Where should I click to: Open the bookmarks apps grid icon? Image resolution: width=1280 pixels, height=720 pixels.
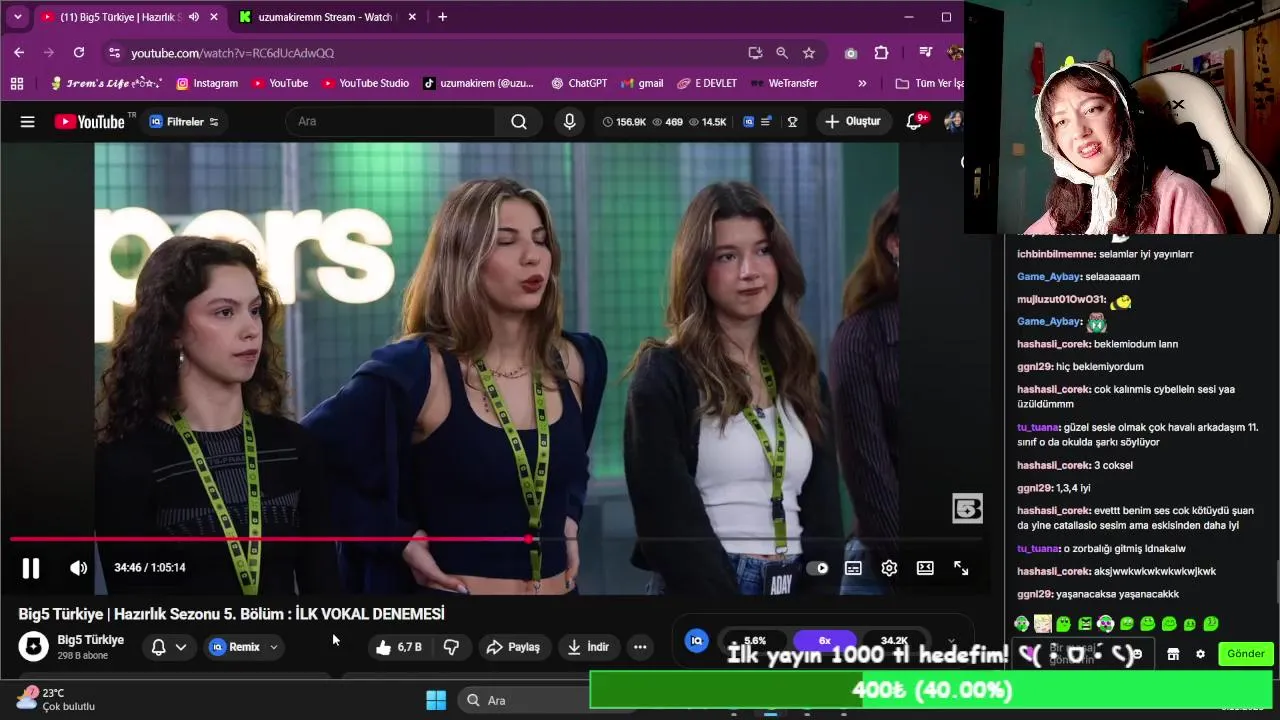17,83
